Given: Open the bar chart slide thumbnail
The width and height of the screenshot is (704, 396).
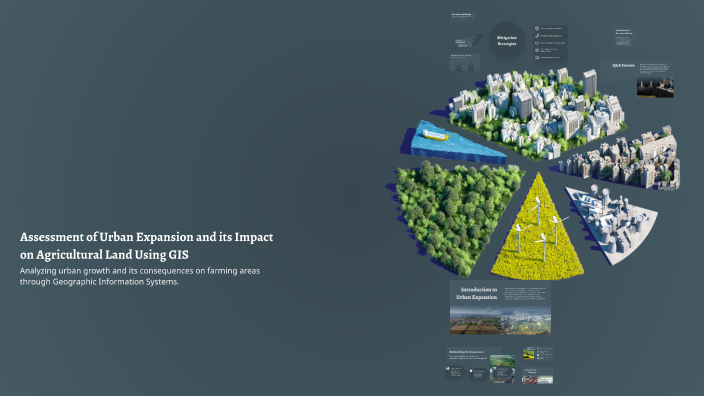Looking at the screenshot, I should pyautogui.click(x=465, y=62).
